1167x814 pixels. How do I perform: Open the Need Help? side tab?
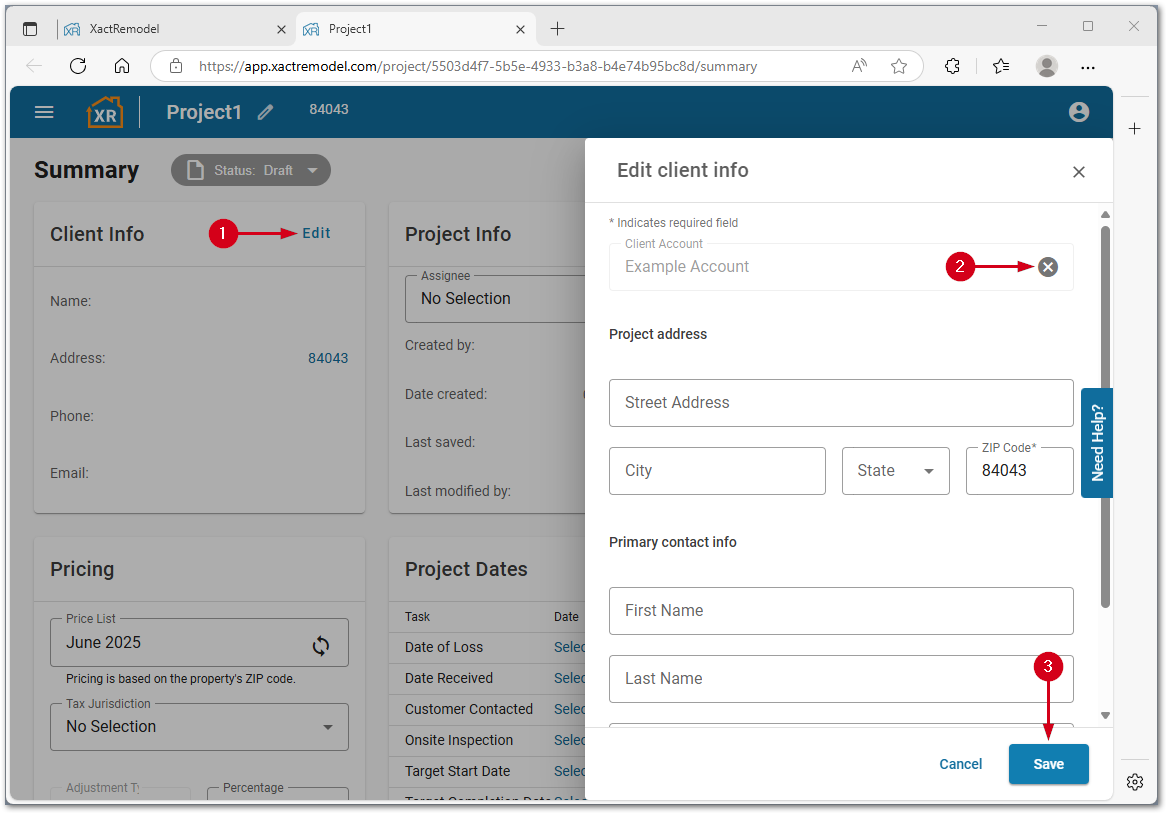1096,443
